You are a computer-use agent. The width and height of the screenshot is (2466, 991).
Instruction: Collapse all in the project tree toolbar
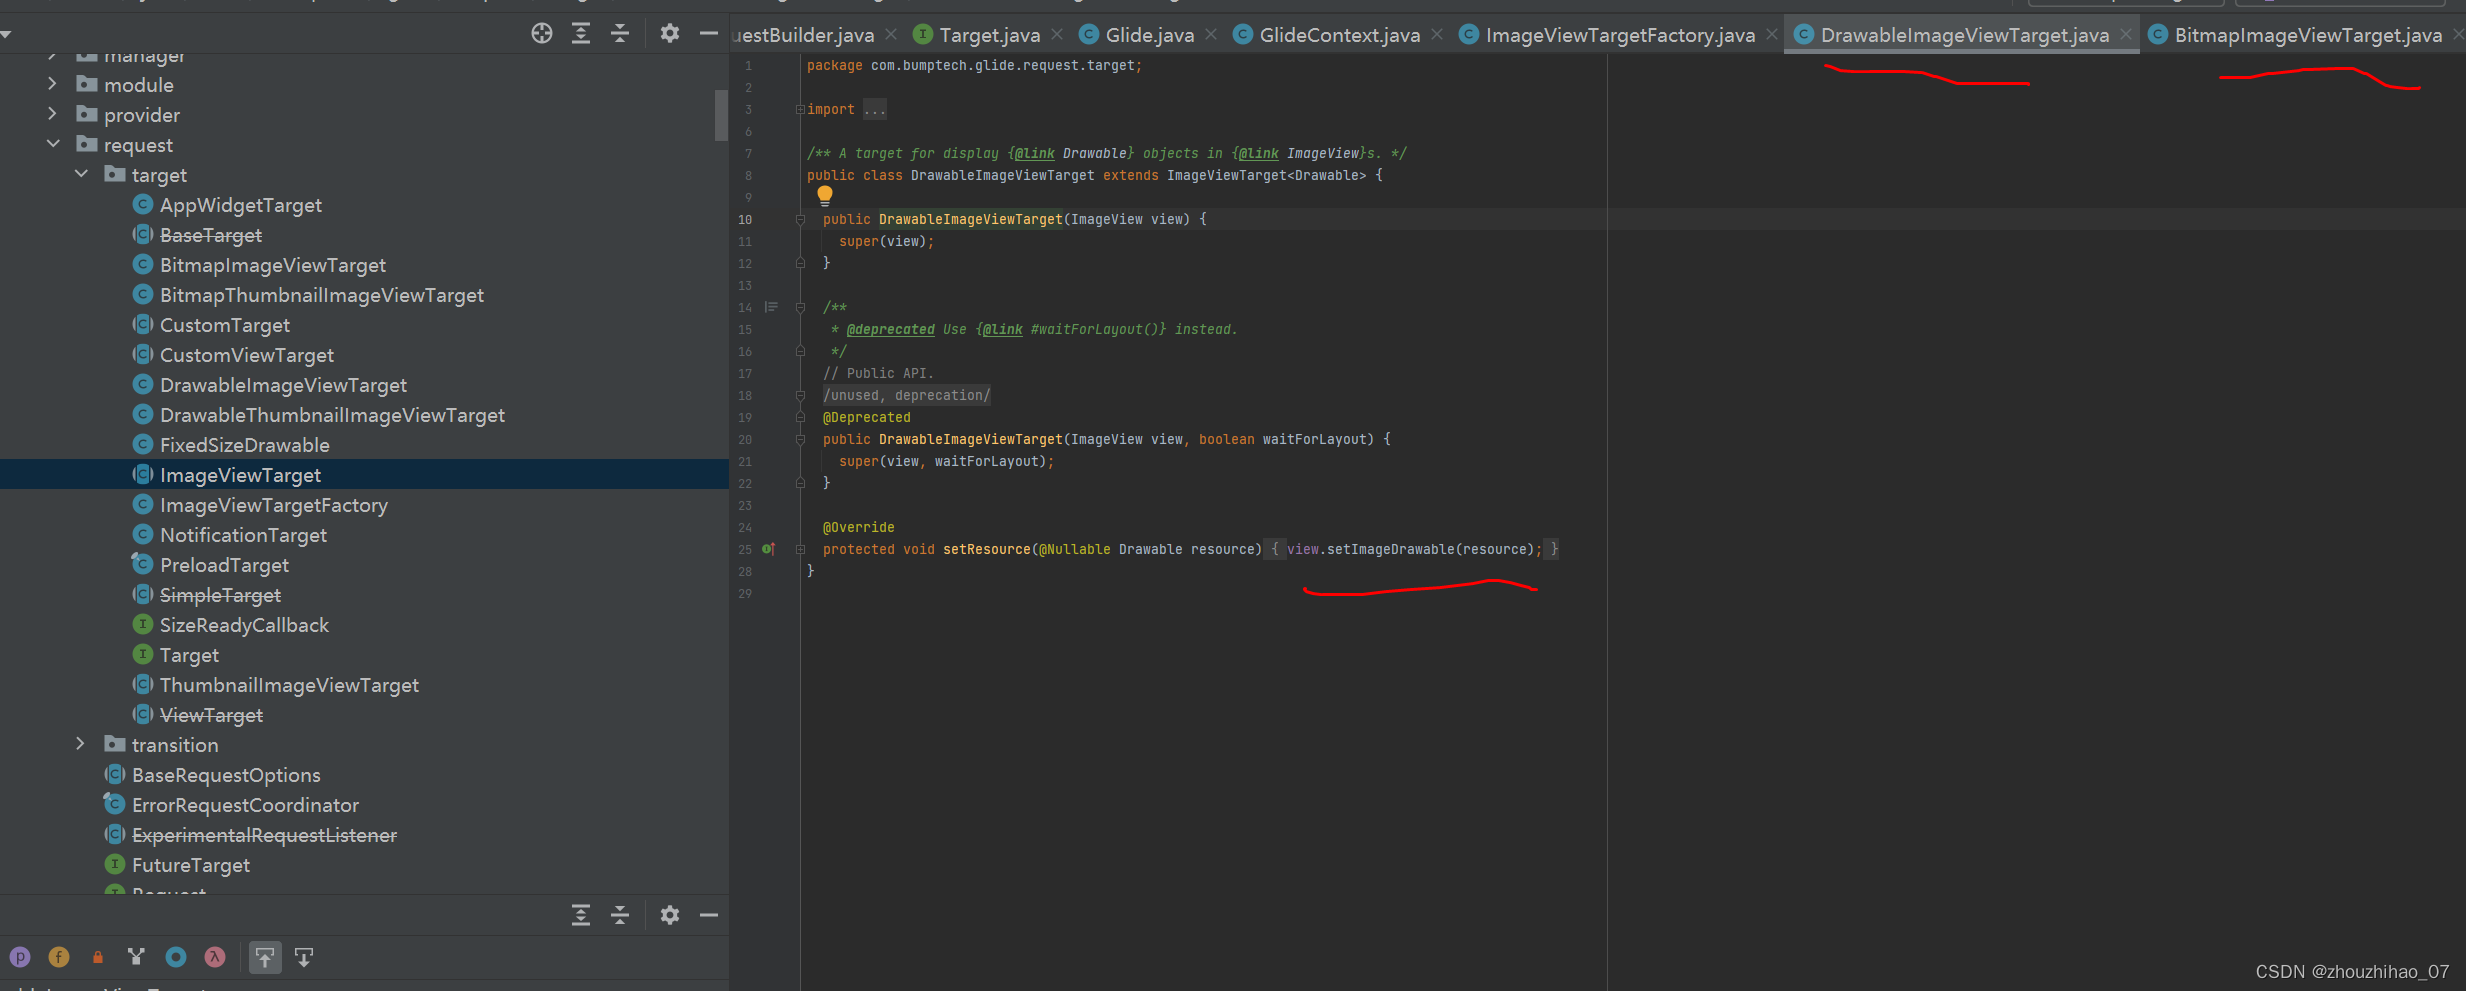[620, 33]
